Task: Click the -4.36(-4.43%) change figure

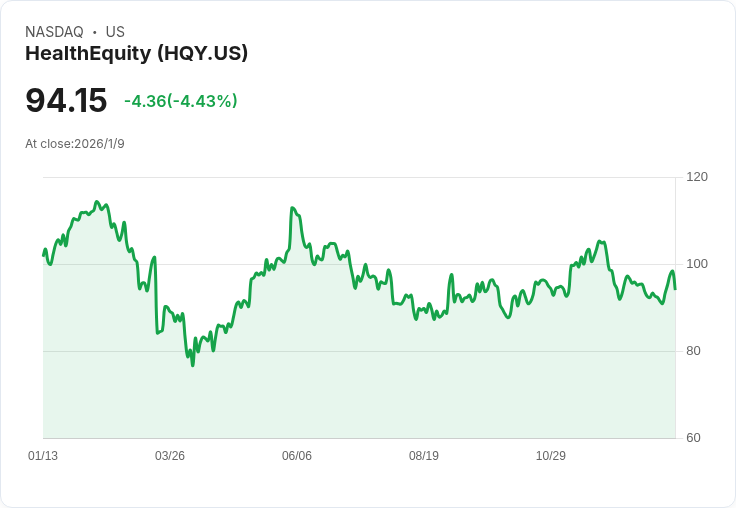Action: [x=181, y=101]
